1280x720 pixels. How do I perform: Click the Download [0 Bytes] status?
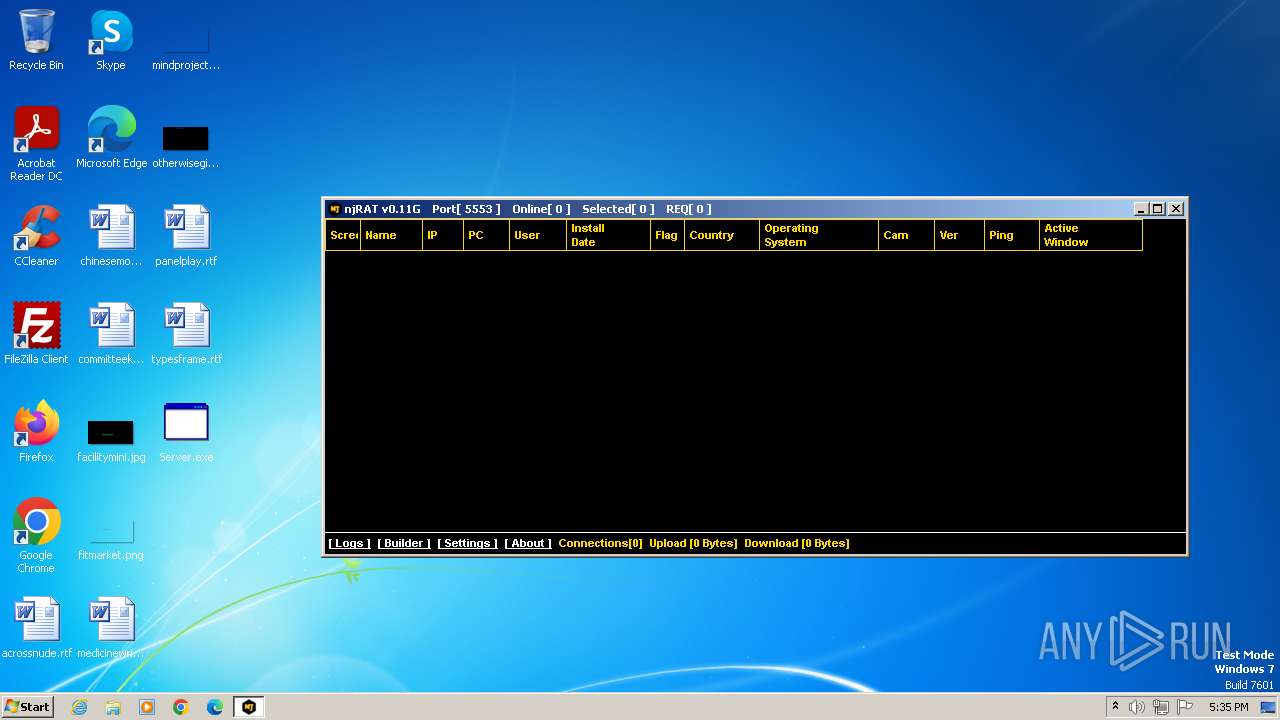click(x=797, y=543)
